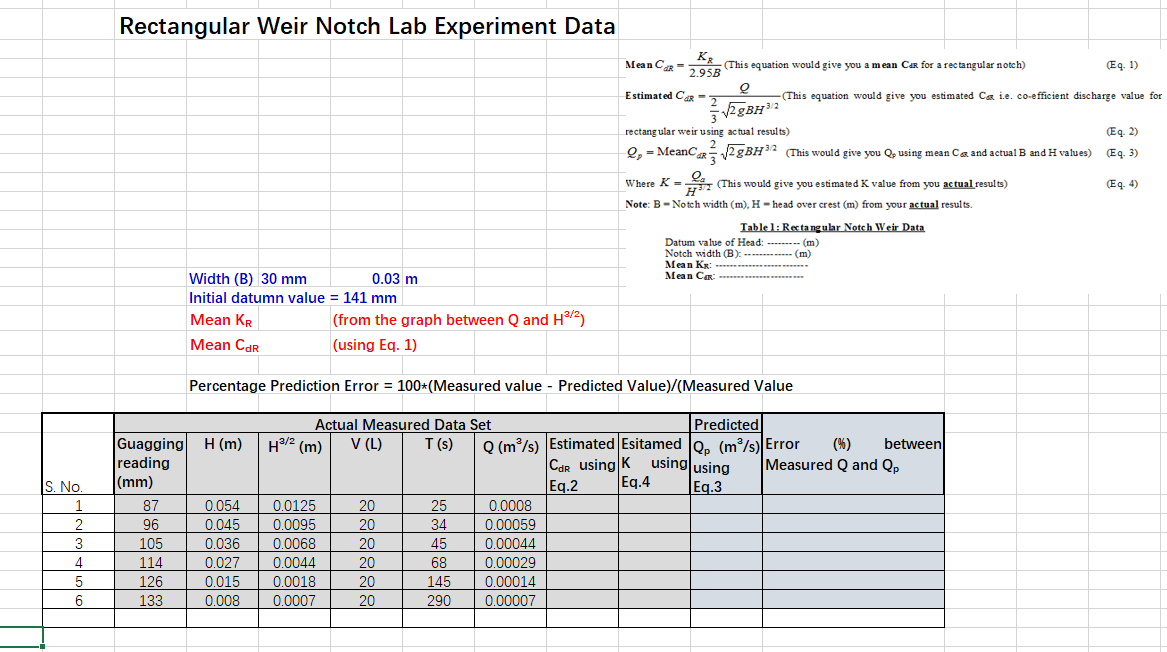Screen dimensions: 1167x652
Task: Click the 'Initial datumn value = 141 mm' cell
Action: [292, 298]
